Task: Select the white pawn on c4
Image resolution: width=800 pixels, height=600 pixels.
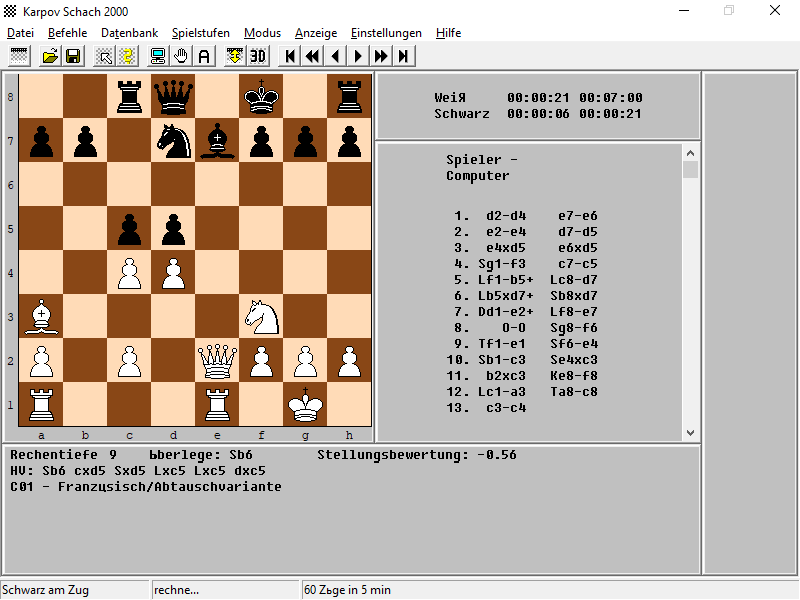Action: click(x=129, y=272)
